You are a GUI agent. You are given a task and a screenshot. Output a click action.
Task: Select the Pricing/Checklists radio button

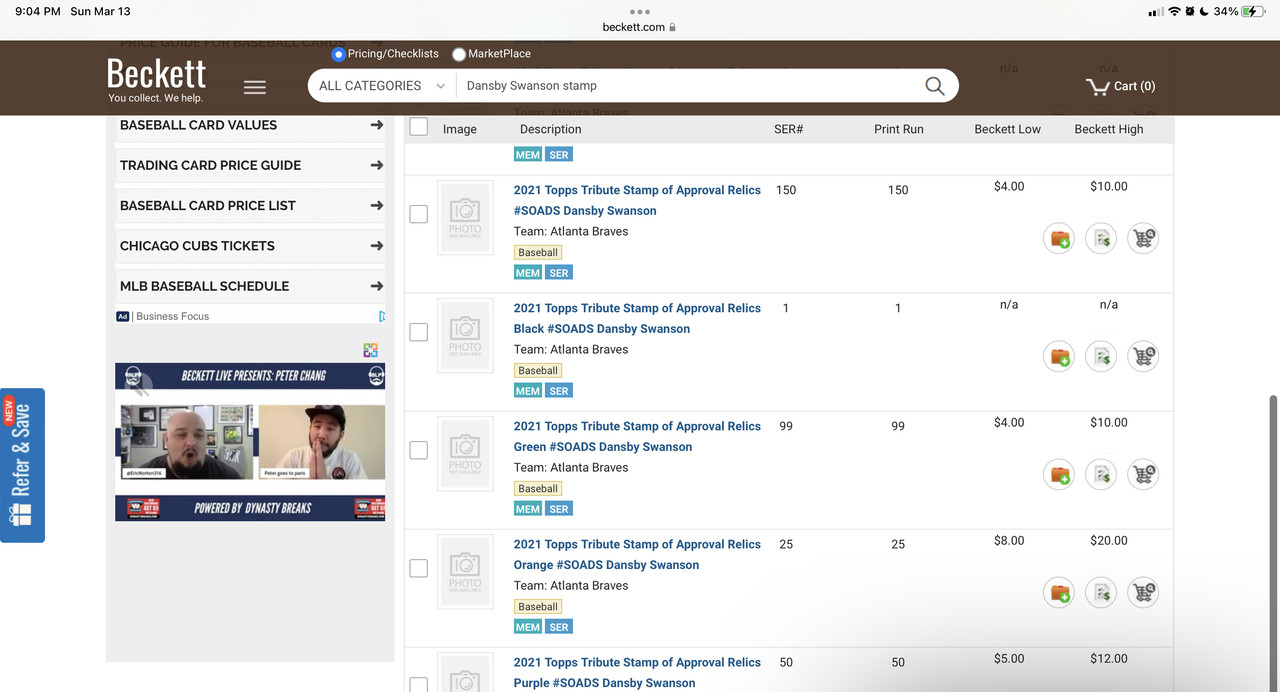pyautogui.click(x=338, y=54)
